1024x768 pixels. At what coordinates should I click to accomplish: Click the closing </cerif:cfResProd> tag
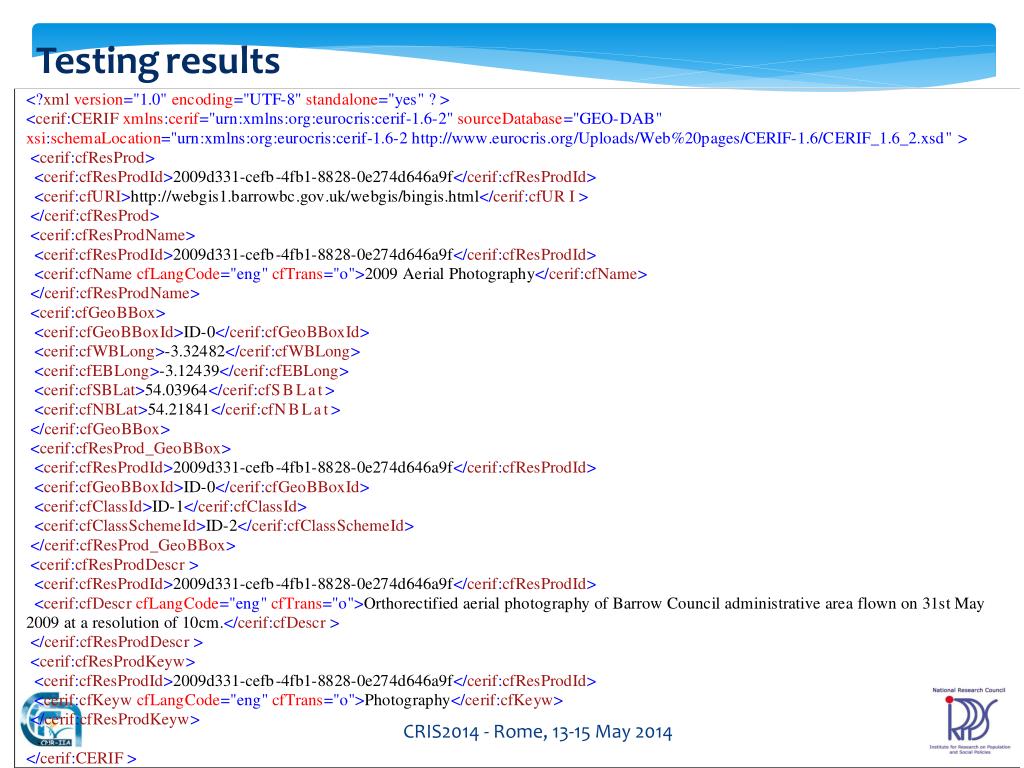[95, 216]
